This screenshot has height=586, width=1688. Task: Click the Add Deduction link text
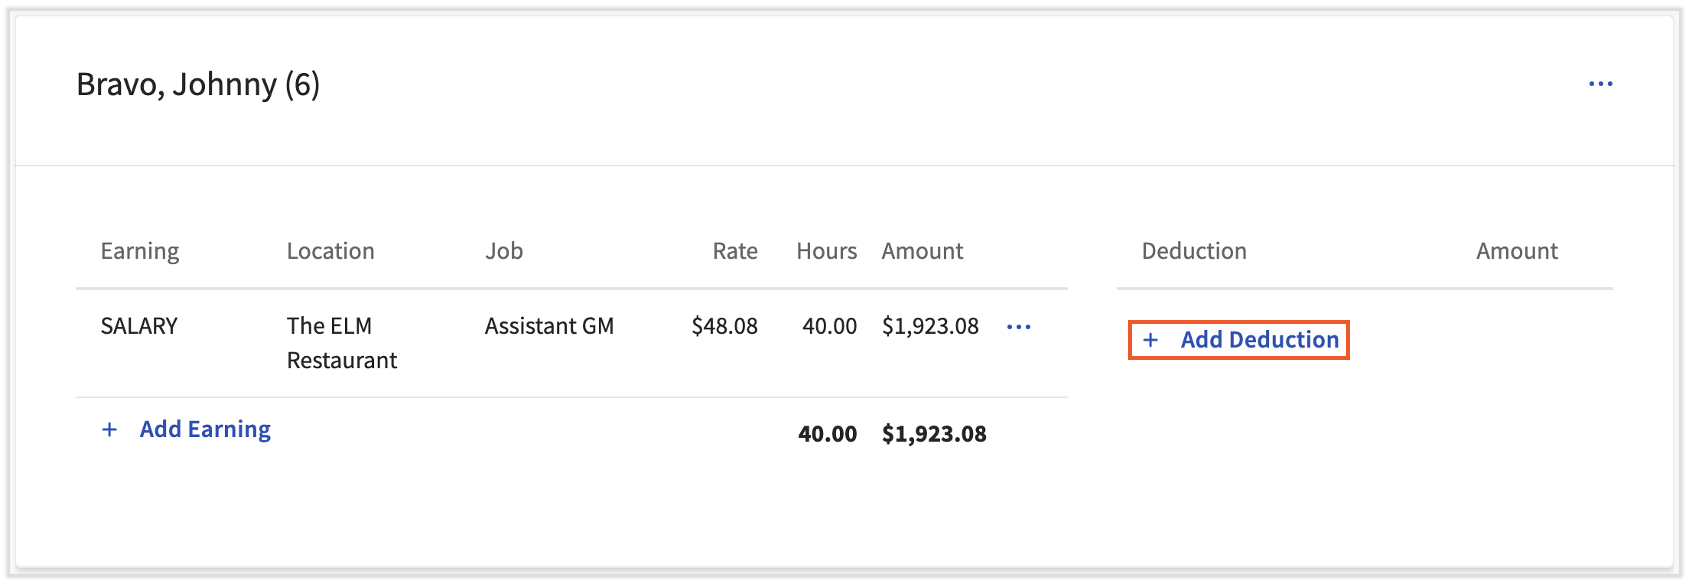[1259, 340]
